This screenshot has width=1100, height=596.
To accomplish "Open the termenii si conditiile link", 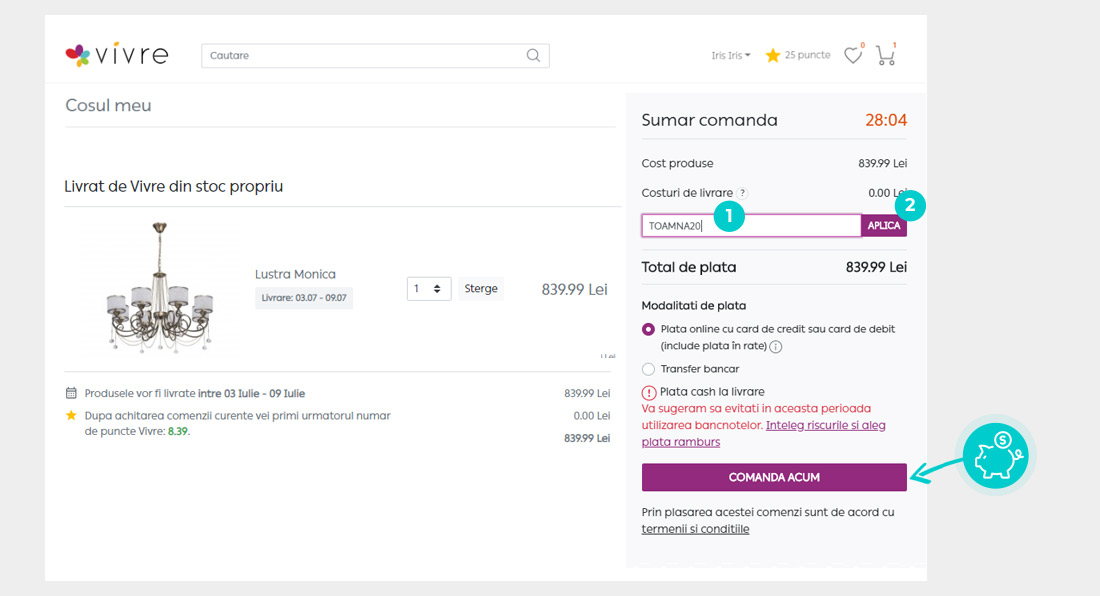I will tap(695, 529).
